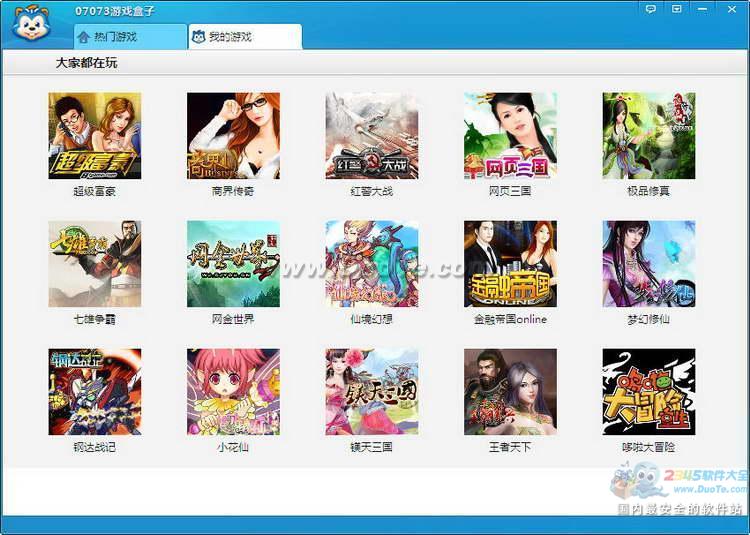Viewport: 750px width, 535px height.
Task: Launch the 王者天下 game thumbnail
Action: [510, 392]
